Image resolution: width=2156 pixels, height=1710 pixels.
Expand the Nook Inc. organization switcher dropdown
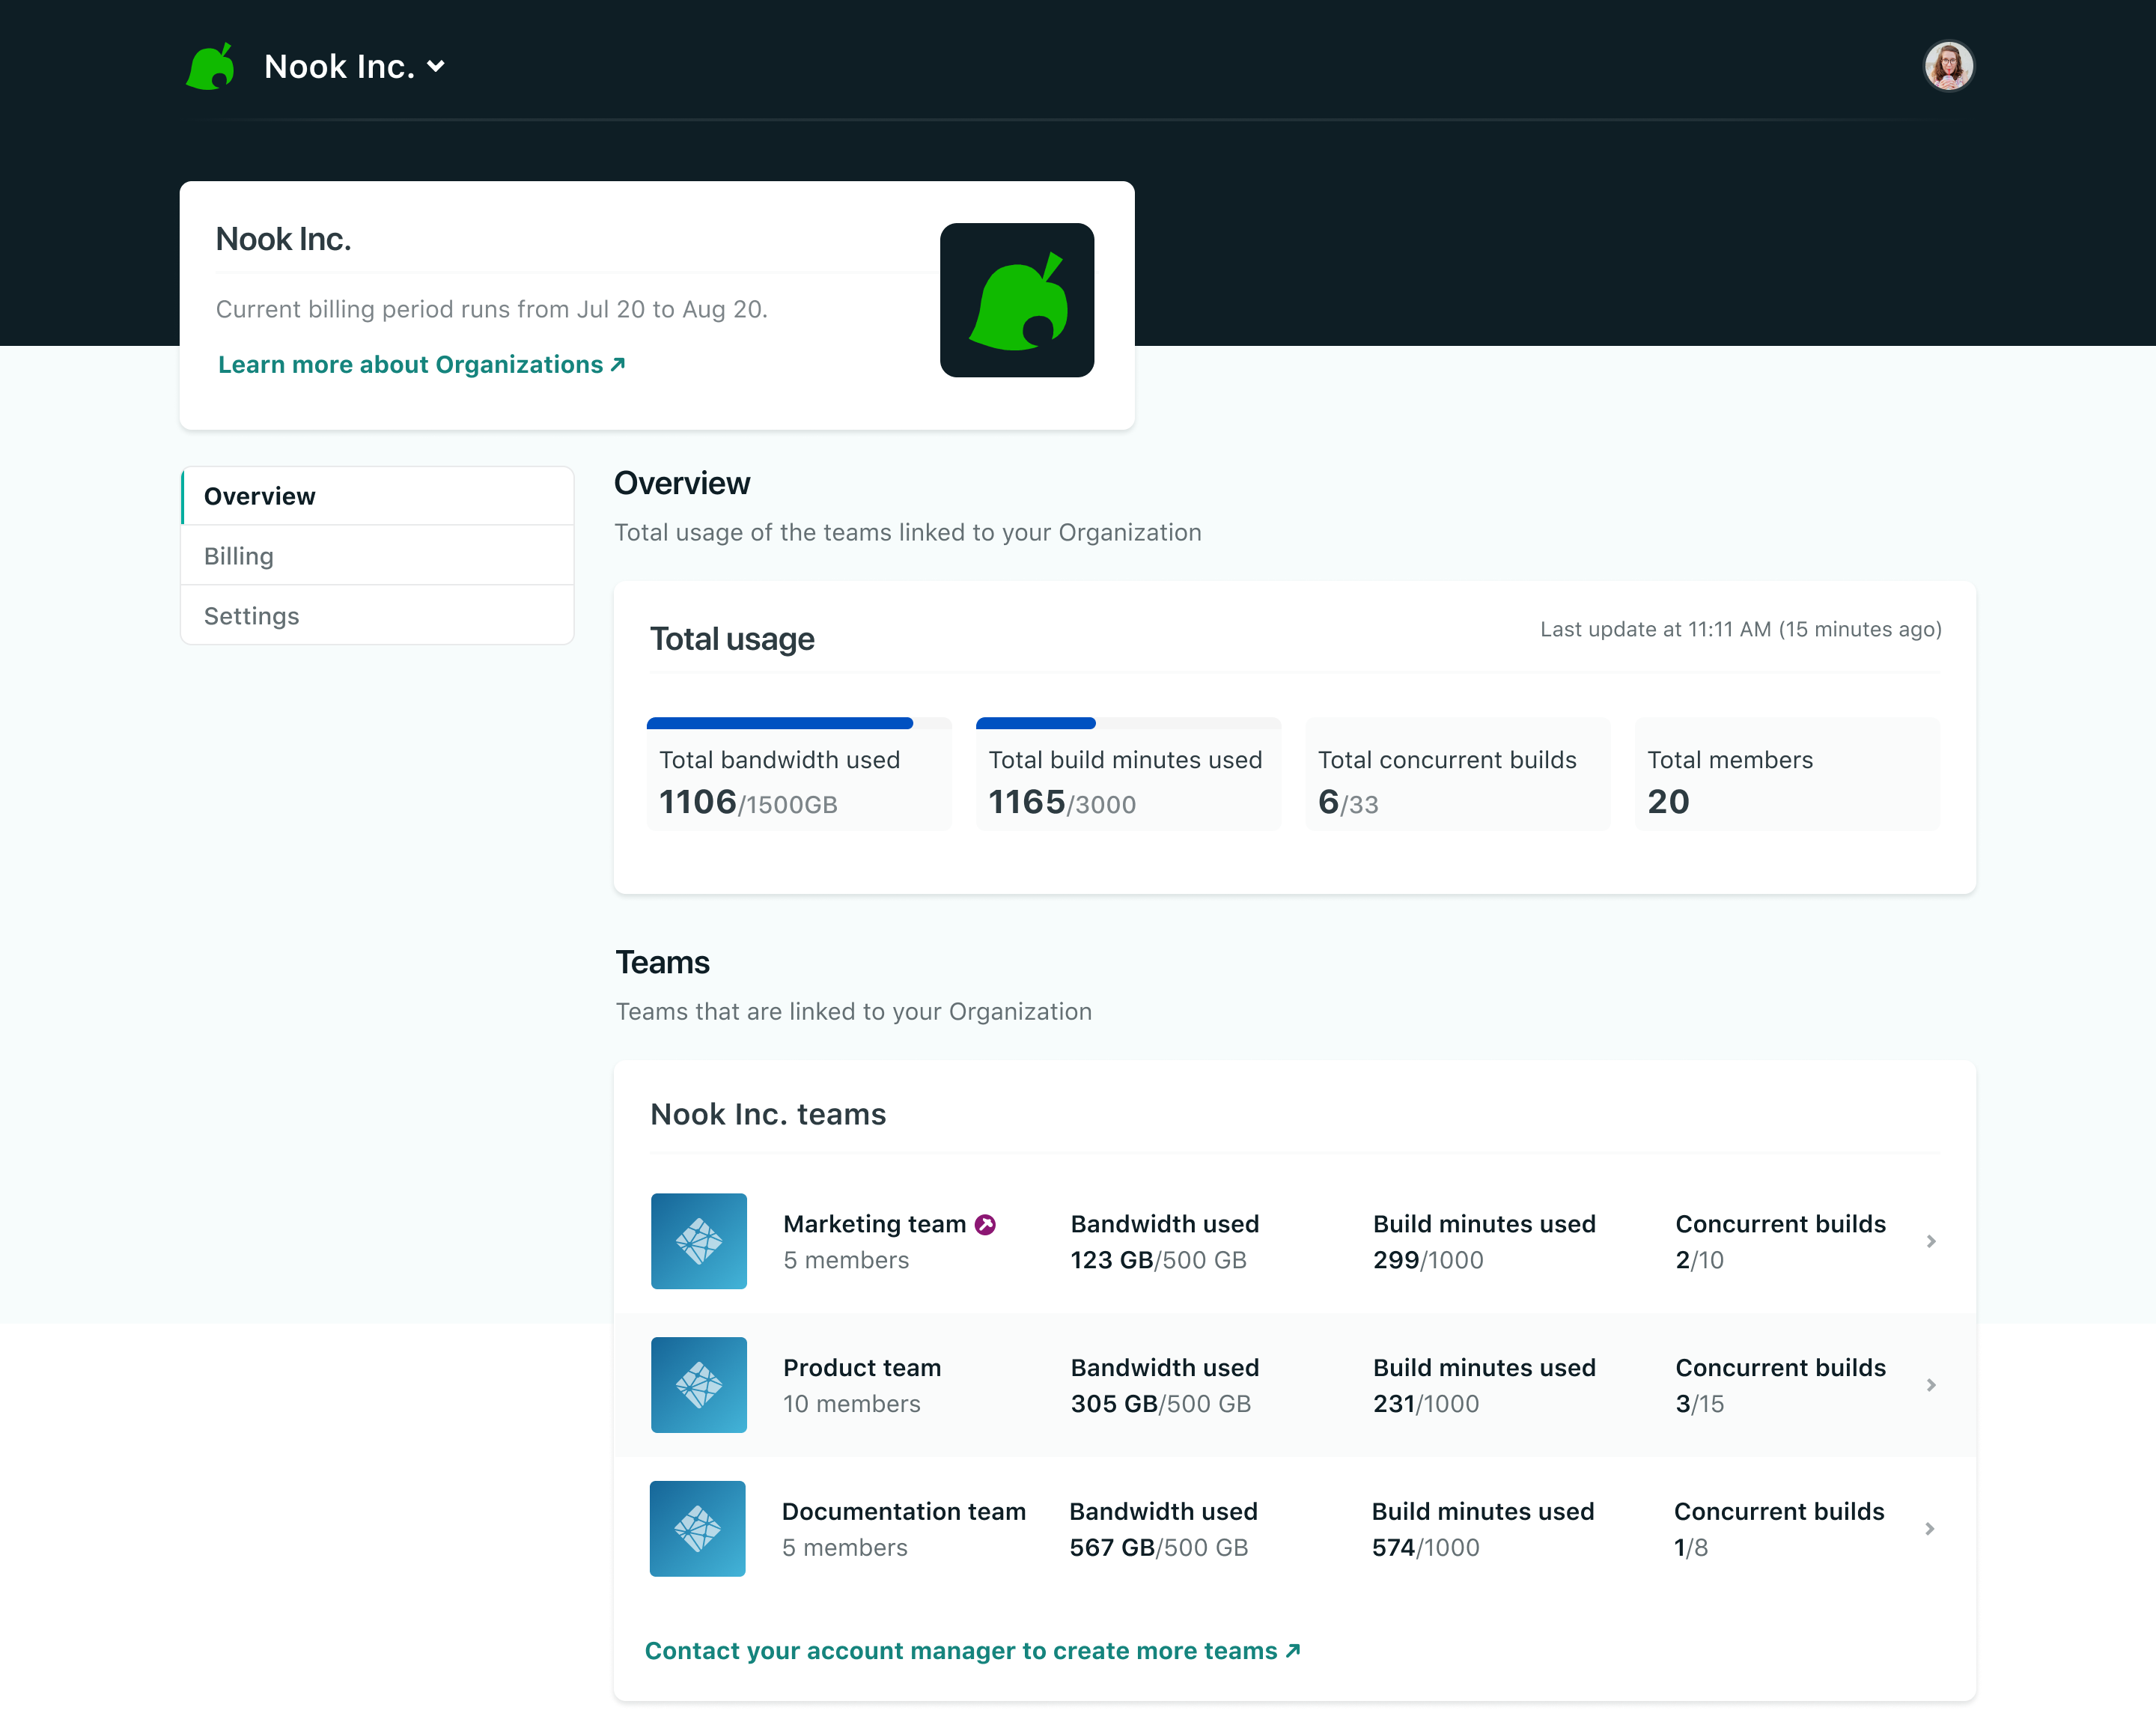436,67
